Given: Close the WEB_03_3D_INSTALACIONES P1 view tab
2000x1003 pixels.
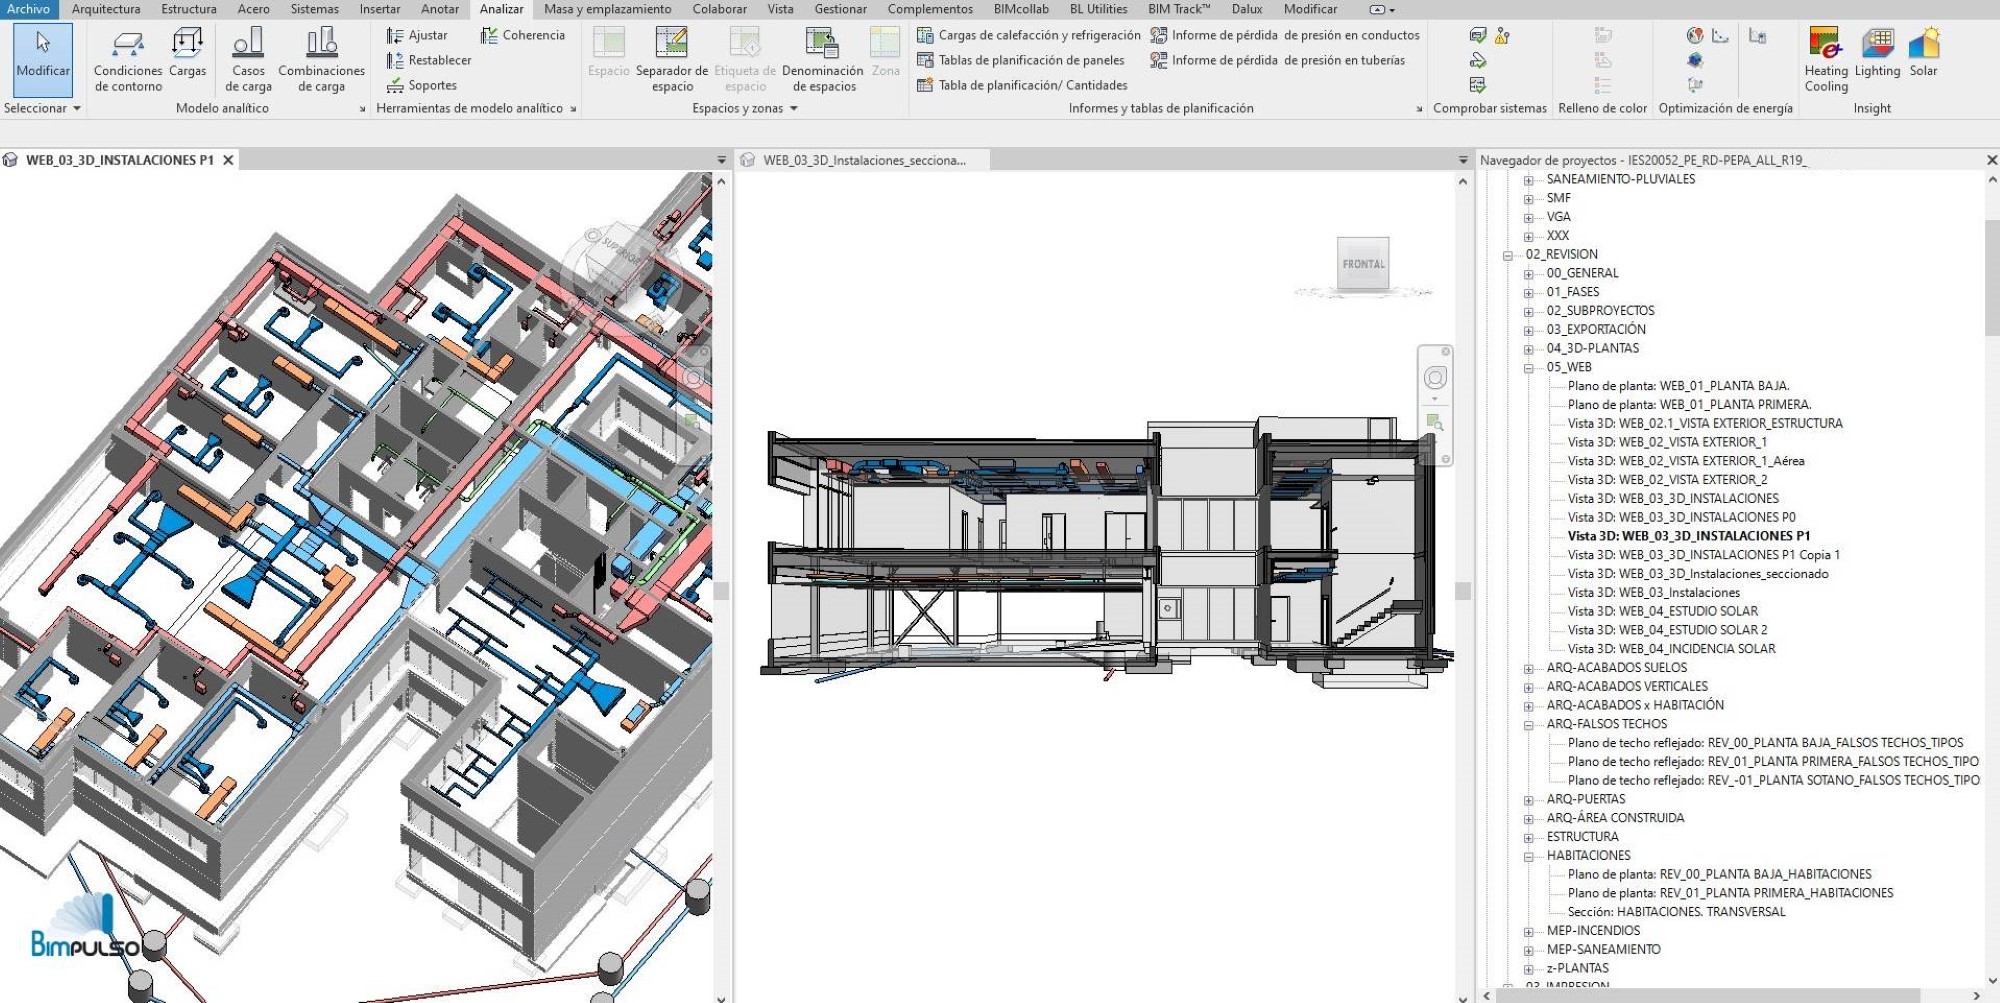Looking at the screenshot, I should [228, 160].
